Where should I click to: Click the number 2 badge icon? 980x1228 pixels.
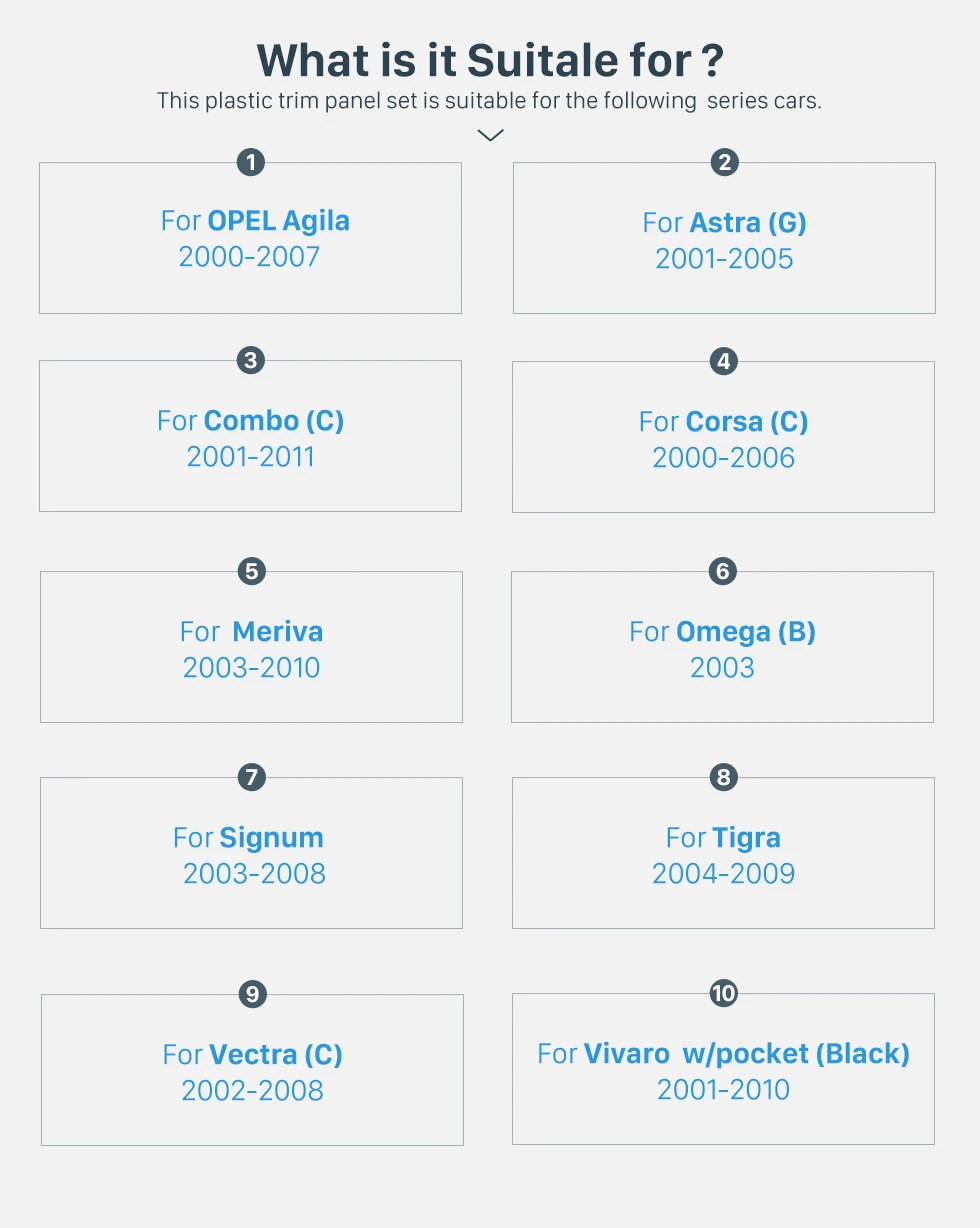click(x=724, y=162)
